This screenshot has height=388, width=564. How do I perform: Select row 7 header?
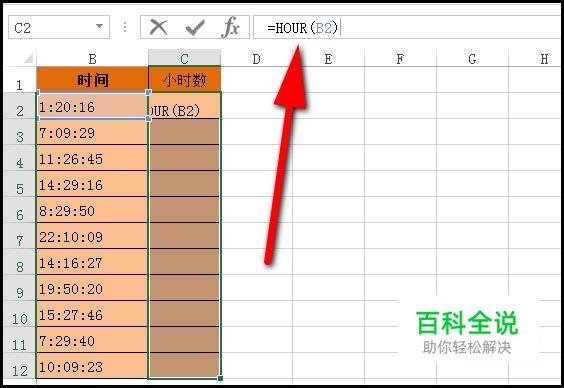(x=19, y=236)
